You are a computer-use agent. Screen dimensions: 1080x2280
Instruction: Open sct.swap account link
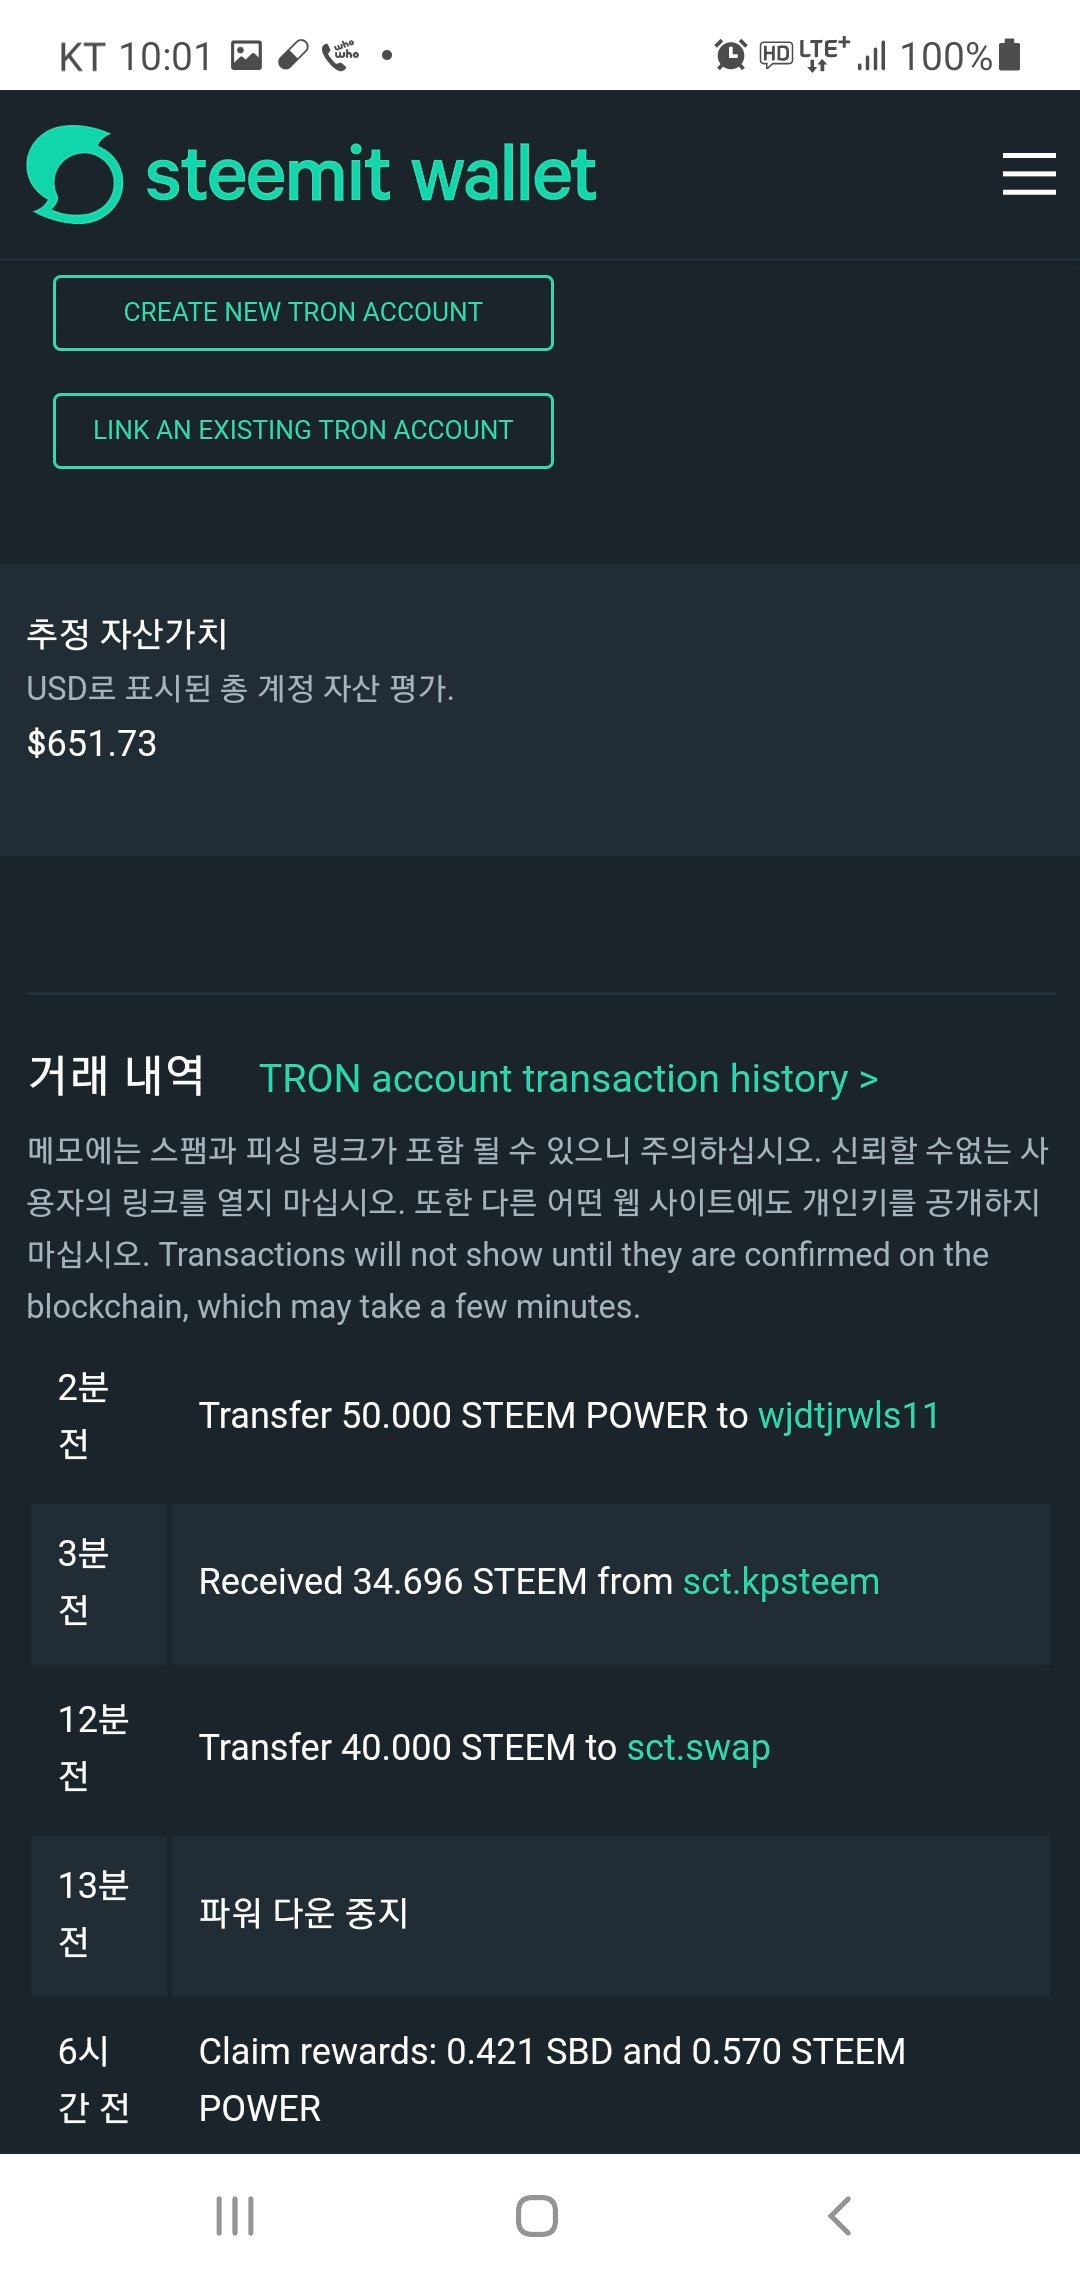698,1748
